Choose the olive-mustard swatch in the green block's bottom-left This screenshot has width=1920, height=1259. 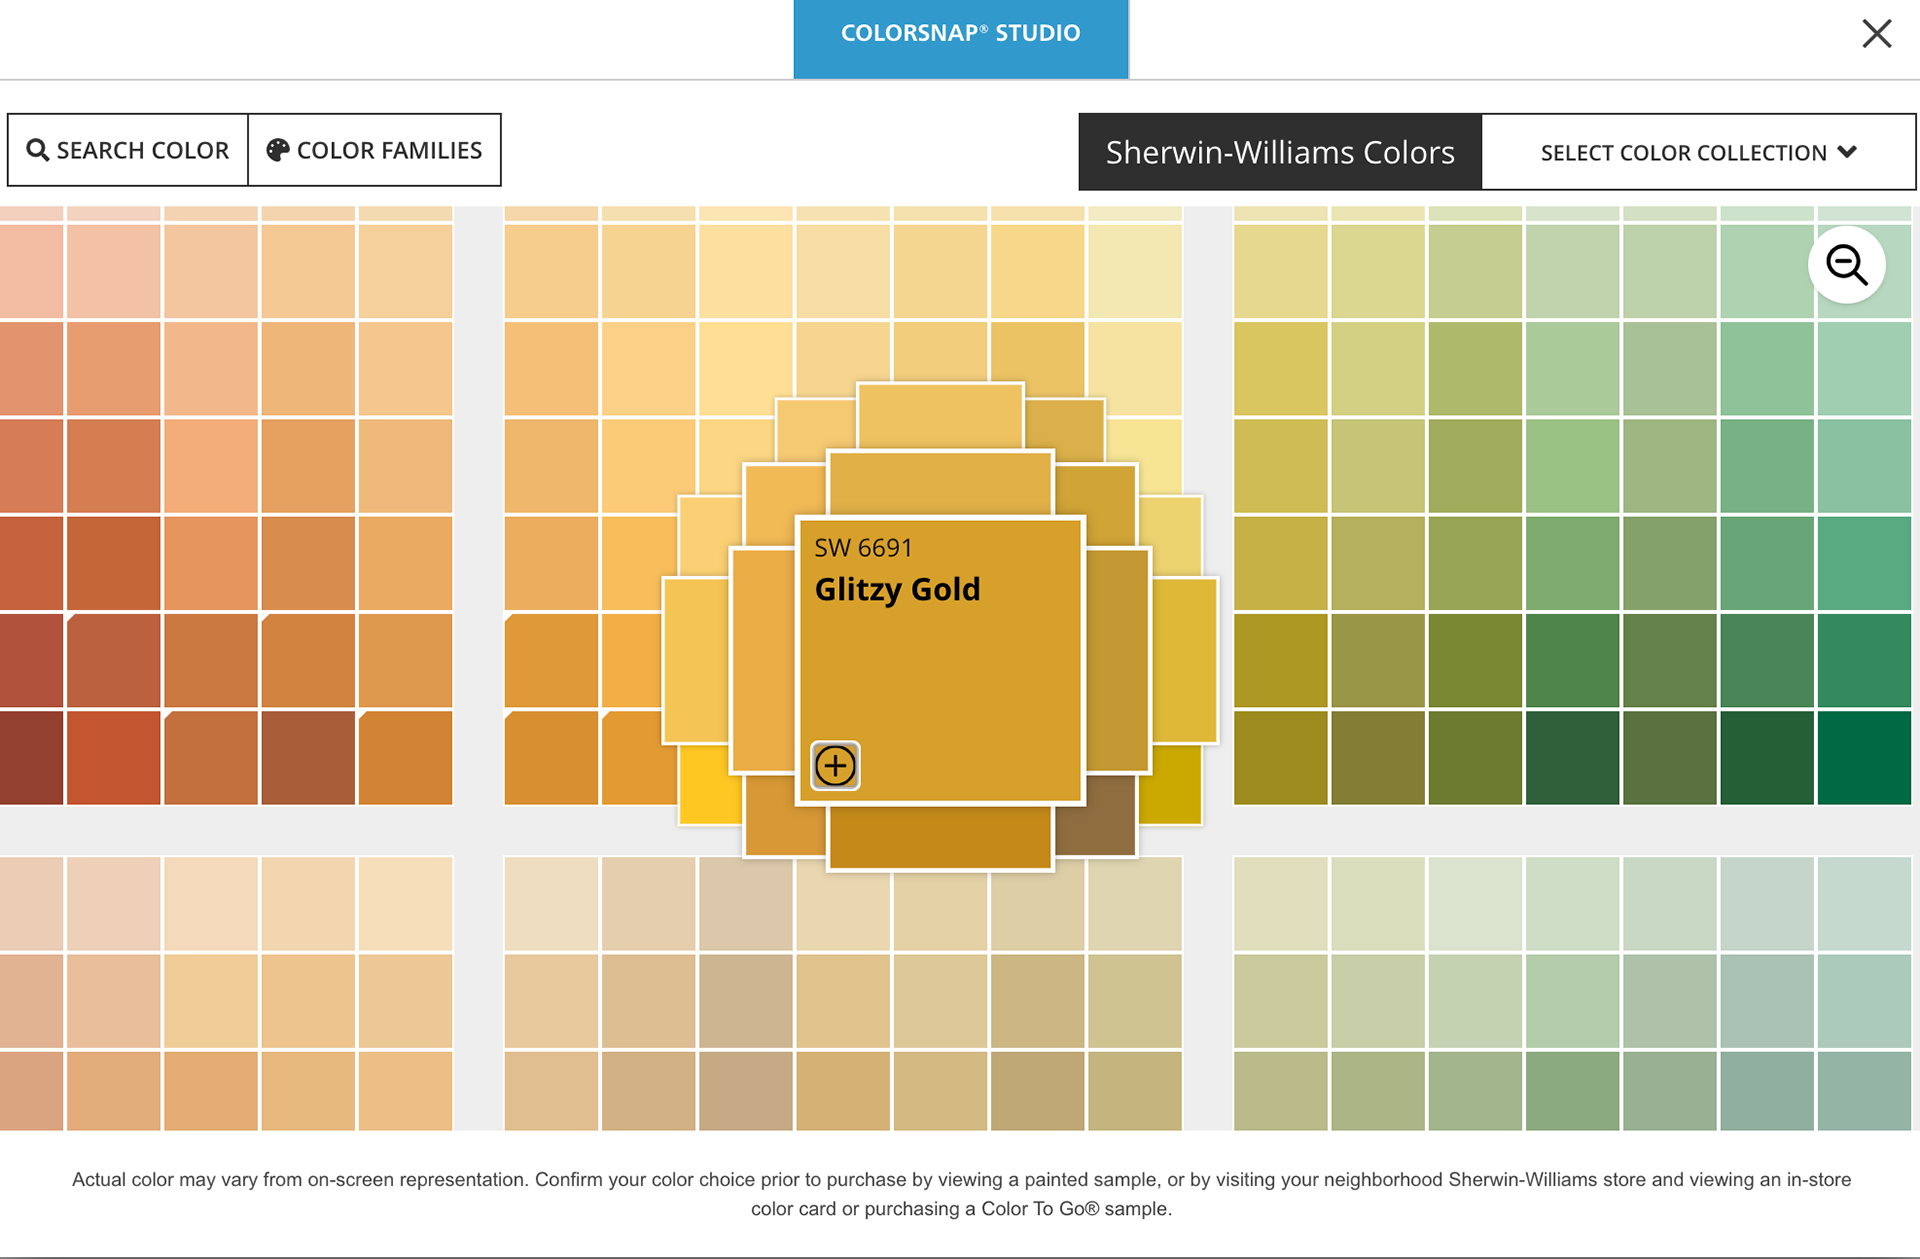[1280, 758]
